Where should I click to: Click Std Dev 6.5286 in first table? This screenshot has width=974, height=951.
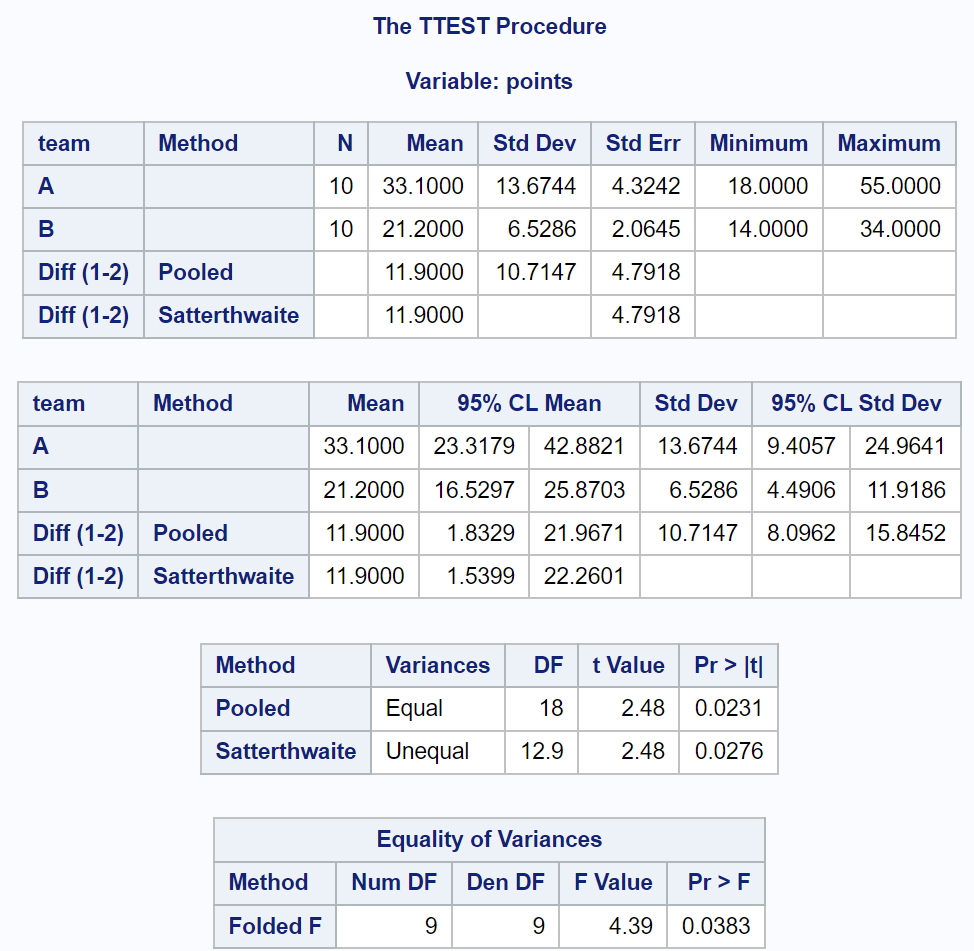coord(542,229)
